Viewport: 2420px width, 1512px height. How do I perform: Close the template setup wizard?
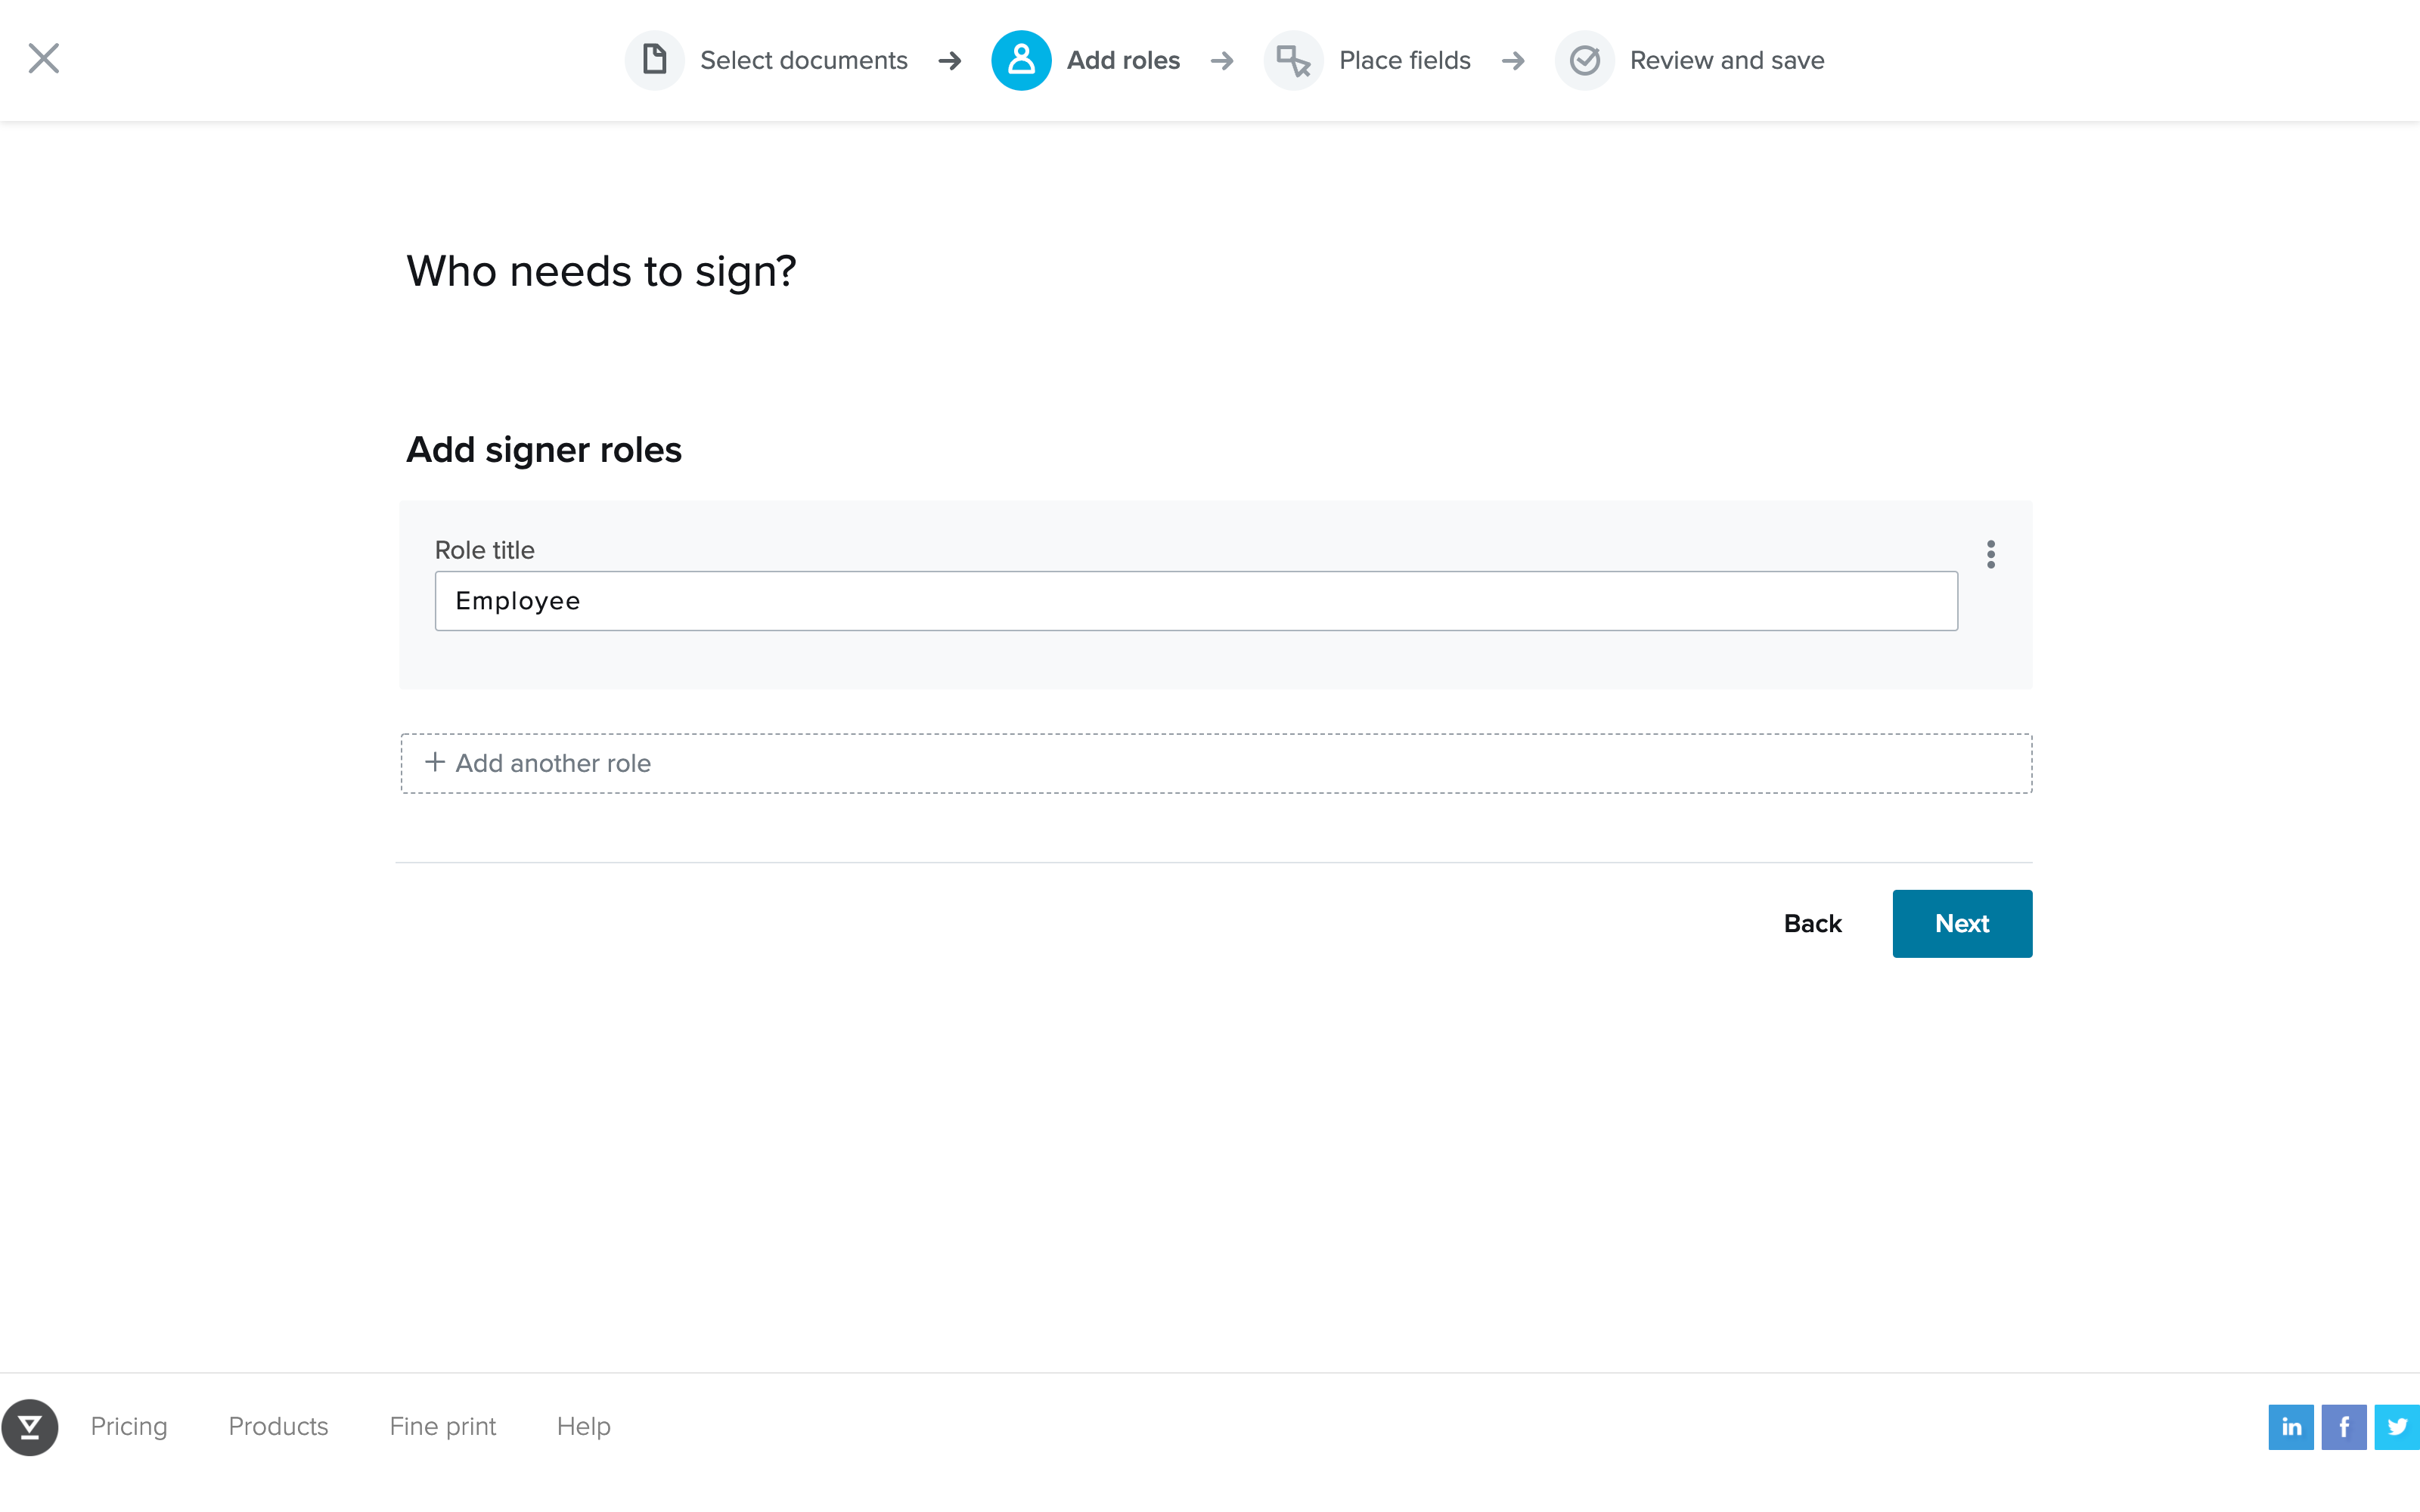[44, 58]
